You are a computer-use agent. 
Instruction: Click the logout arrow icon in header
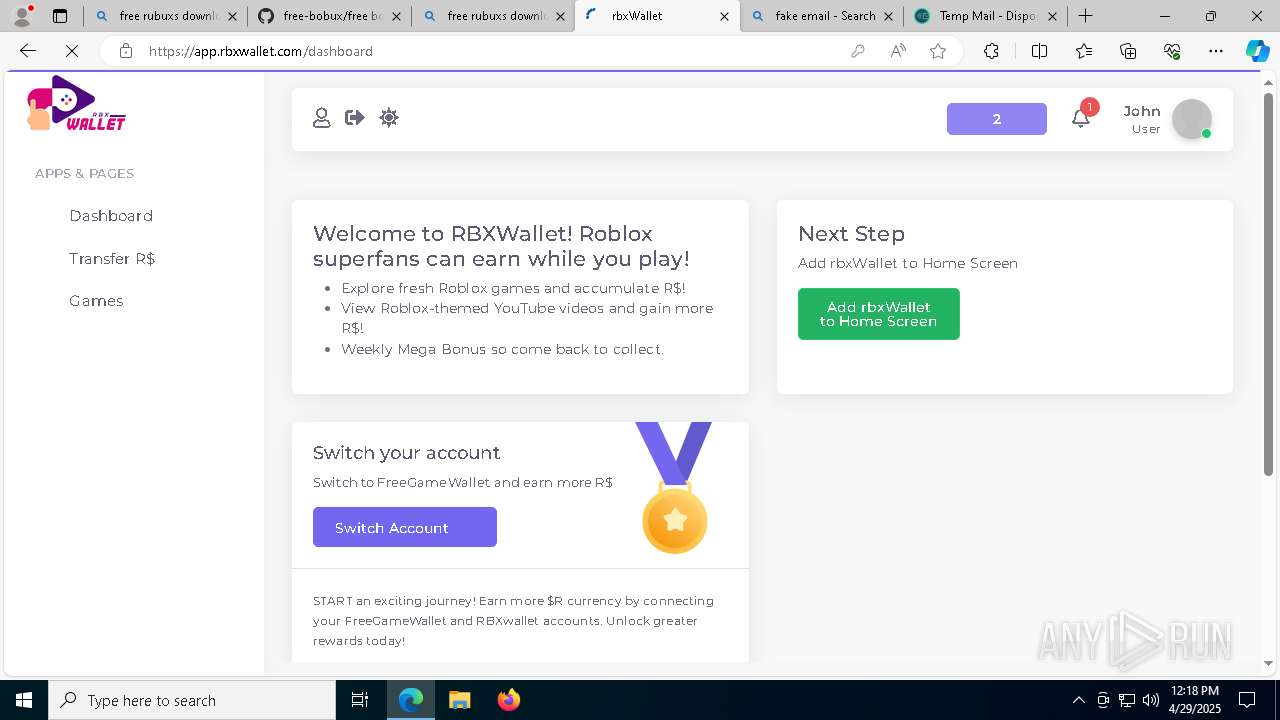click(x=355, y=118)
